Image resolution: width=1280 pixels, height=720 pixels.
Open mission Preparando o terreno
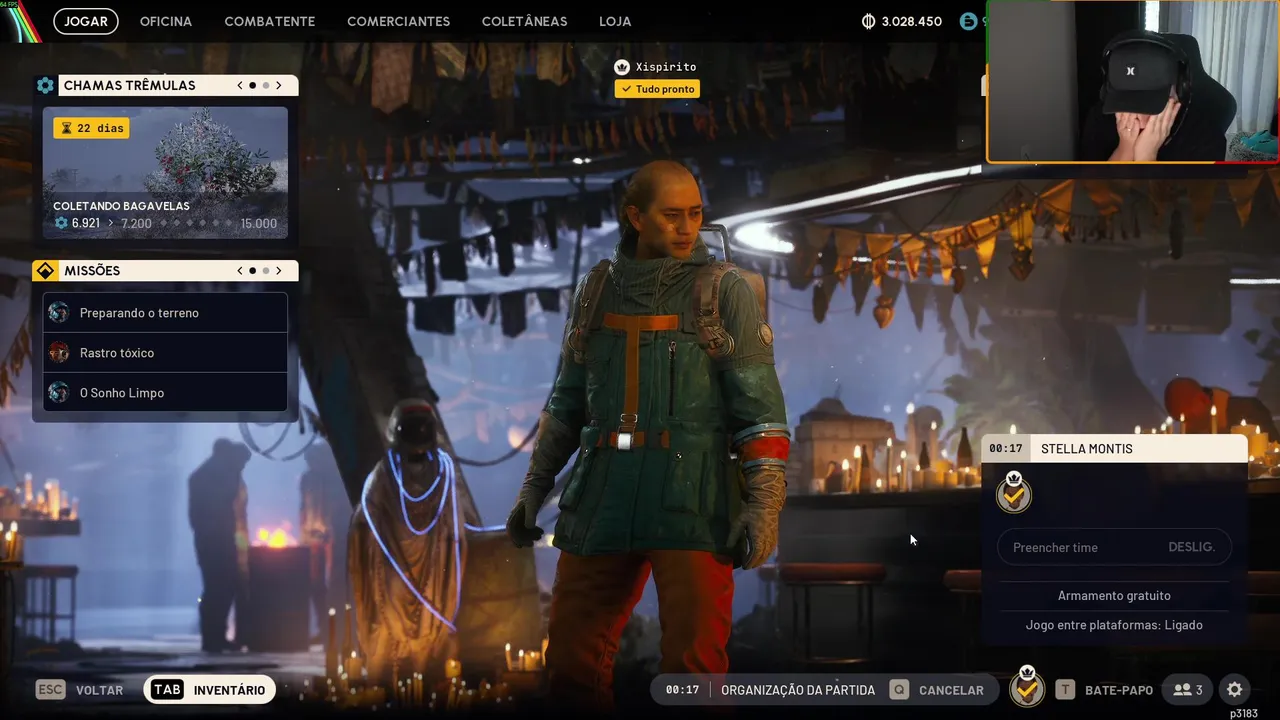(165, 313)
